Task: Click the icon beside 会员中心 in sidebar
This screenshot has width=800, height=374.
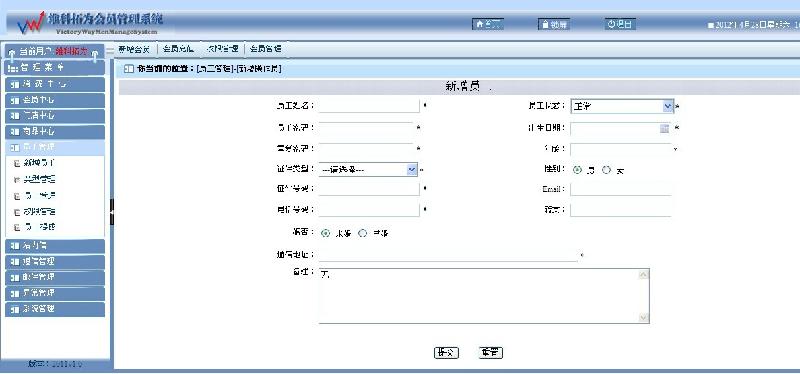Action: 15,100
